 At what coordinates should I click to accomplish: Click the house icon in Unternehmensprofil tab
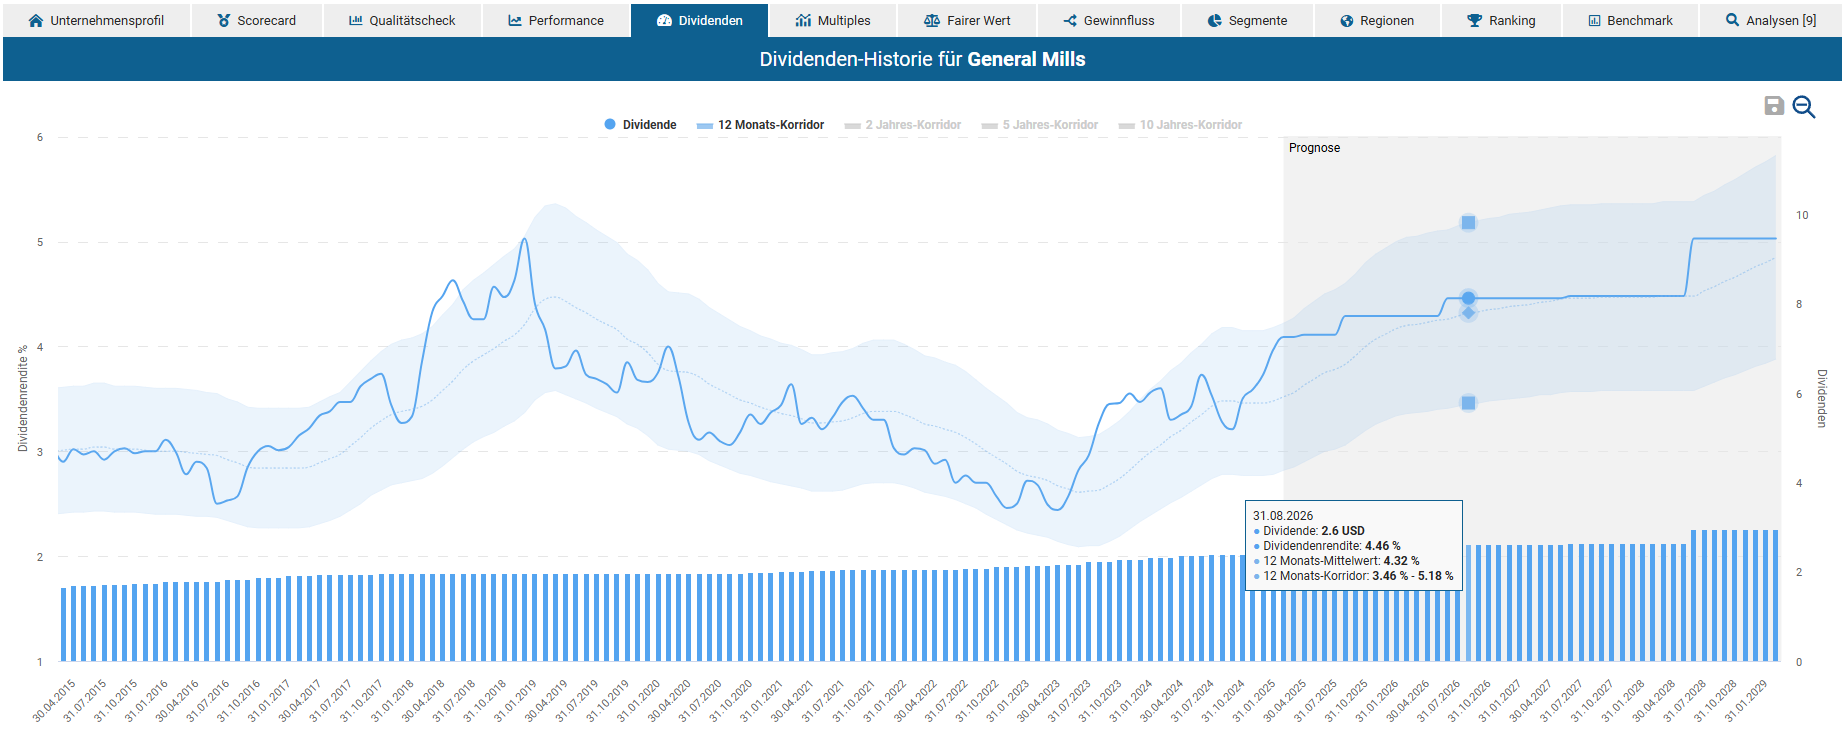click(x=36, y=21)
